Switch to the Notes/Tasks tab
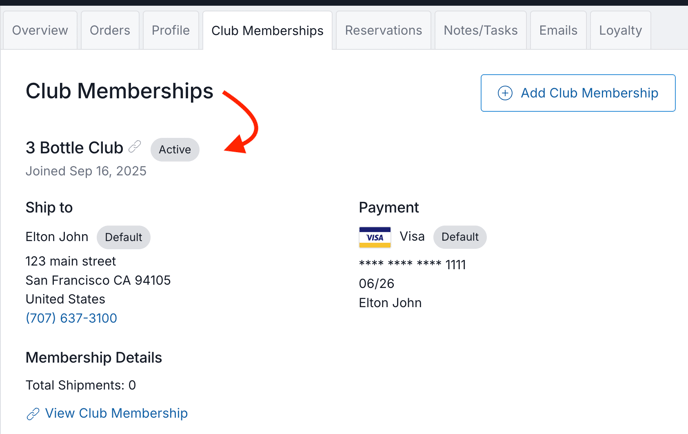Image resolution: width=688 pixels, height=434 pixels. click(480, 30)
